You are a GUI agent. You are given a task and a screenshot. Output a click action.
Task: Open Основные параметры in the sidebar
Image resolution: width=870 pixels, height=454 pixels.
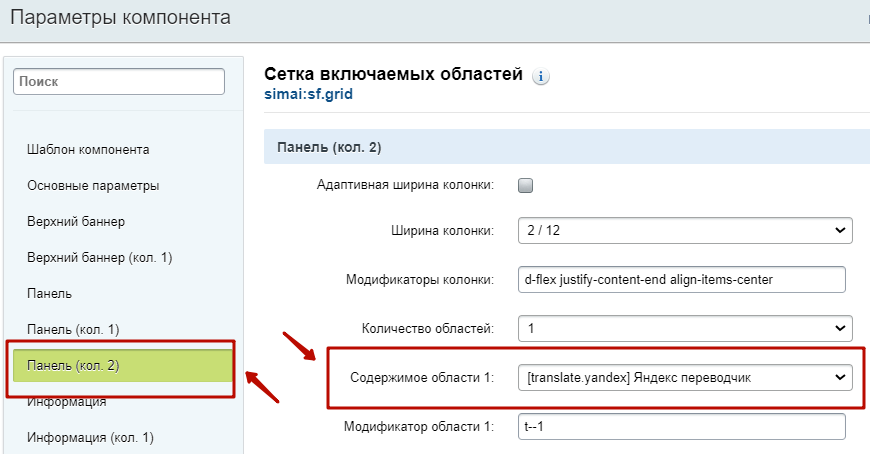point(93,185)
